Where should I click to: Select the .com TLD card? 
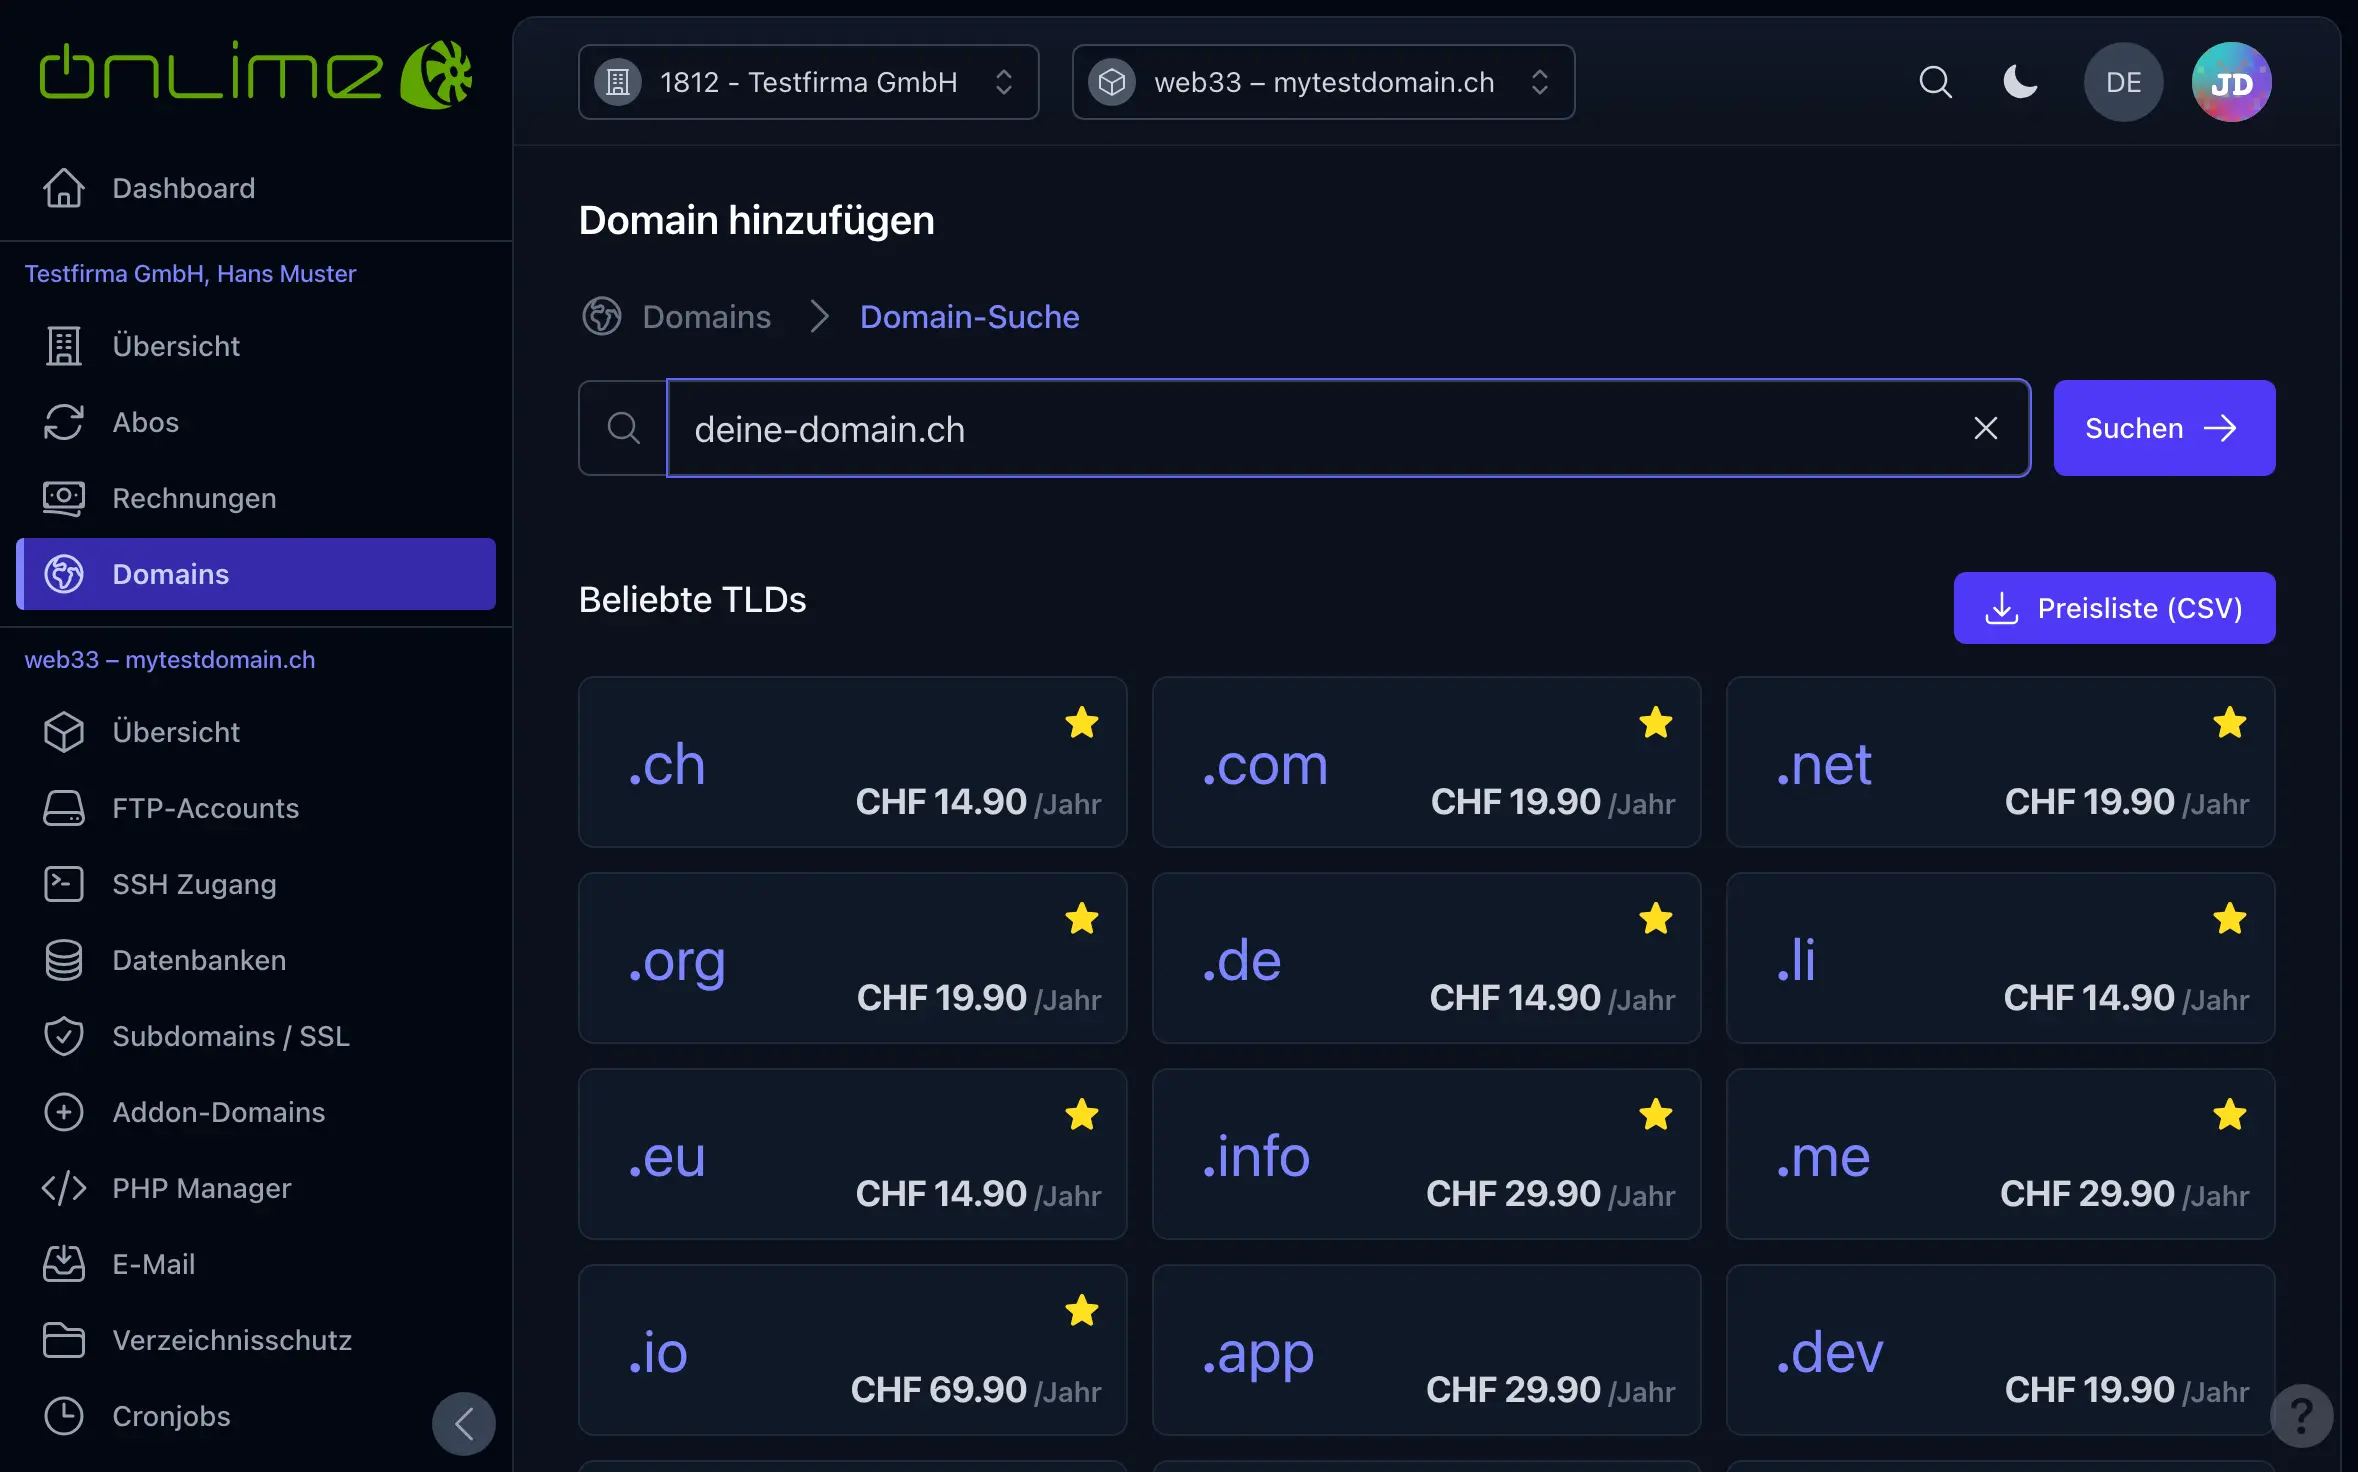pyautogui.click(x=1426, y=762)
